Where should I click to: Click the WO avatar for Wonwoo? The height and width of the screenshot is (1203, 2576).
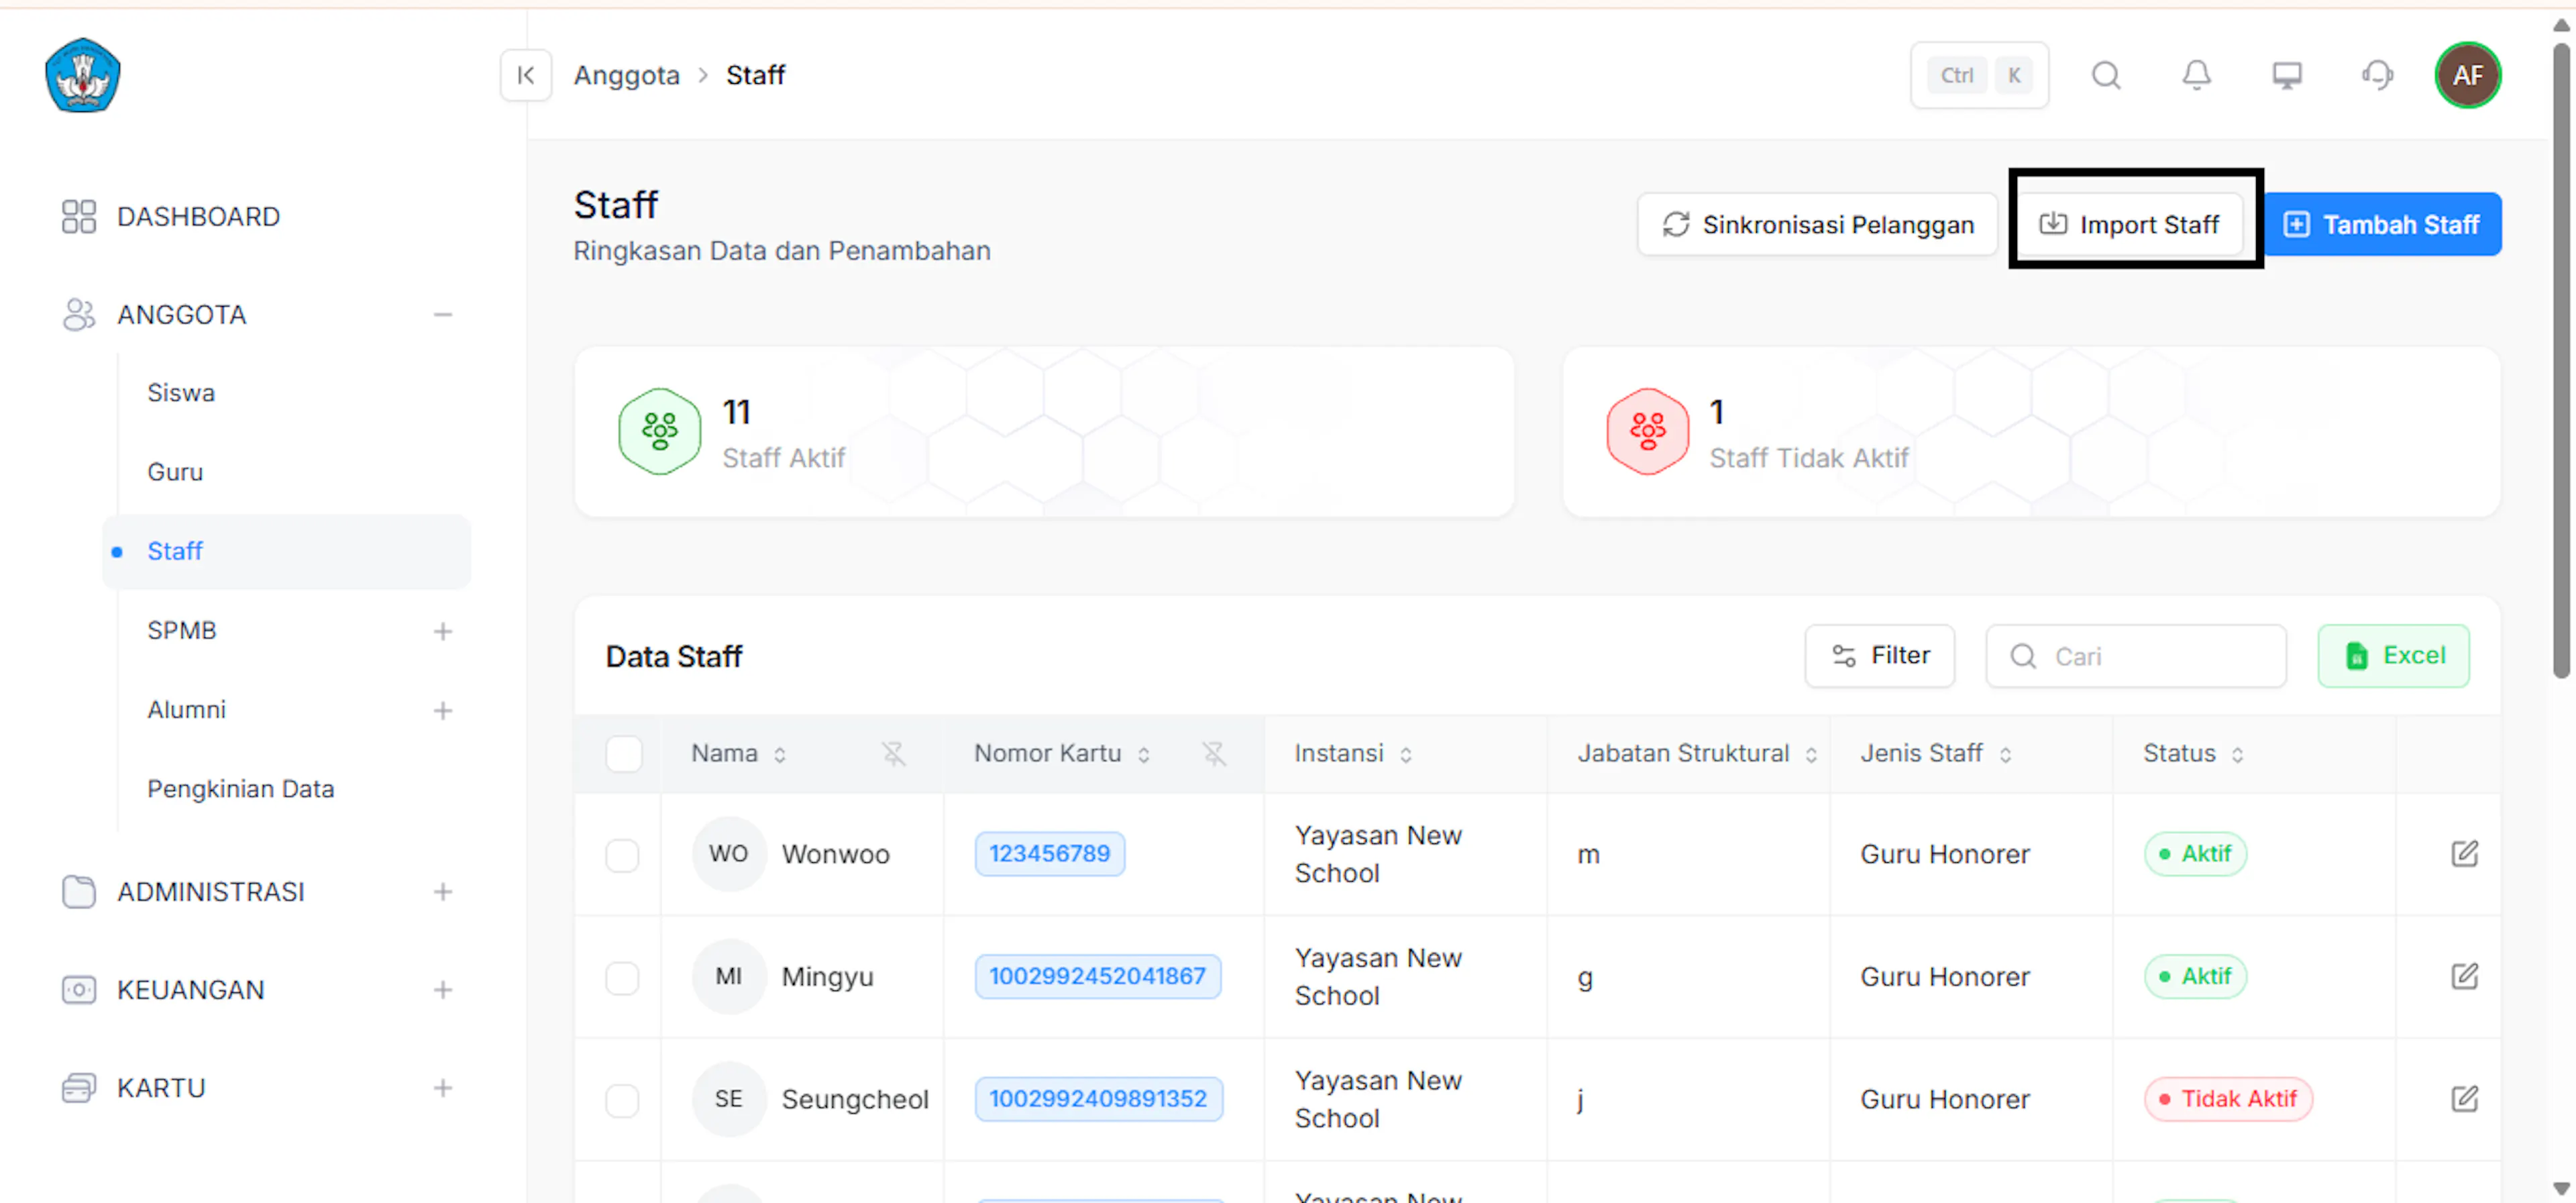pyautogui.click(x=729, y=854)
